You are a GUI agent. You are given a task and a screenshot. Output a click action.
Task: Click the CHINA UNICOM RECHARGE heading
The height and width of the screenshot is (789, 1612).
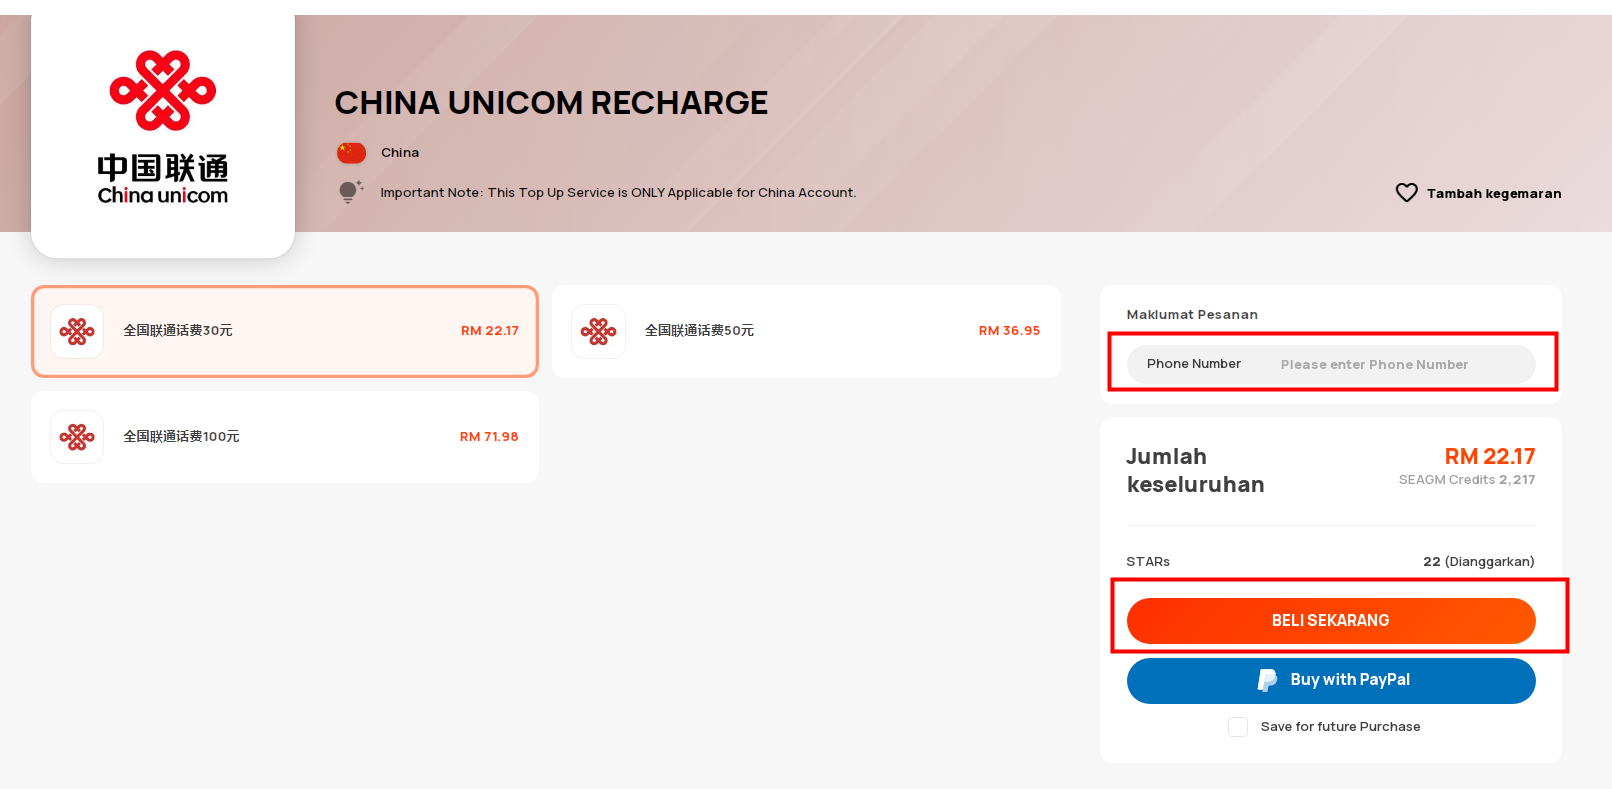(x=551, y=103)
